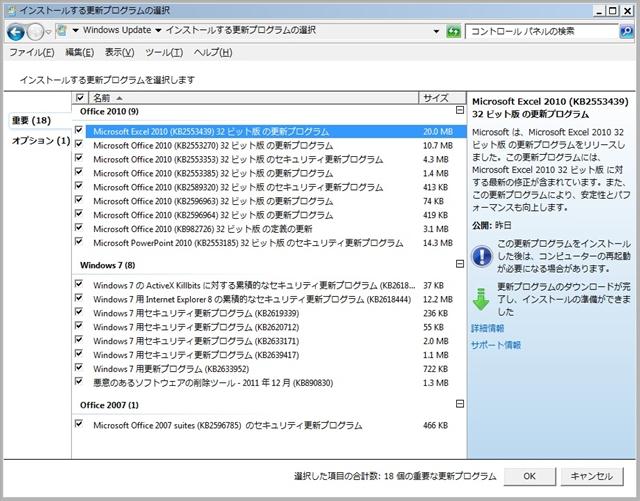
Task: Uncheck Office 2010 KB2596963 update checkbox
Action: coord(79,199)
